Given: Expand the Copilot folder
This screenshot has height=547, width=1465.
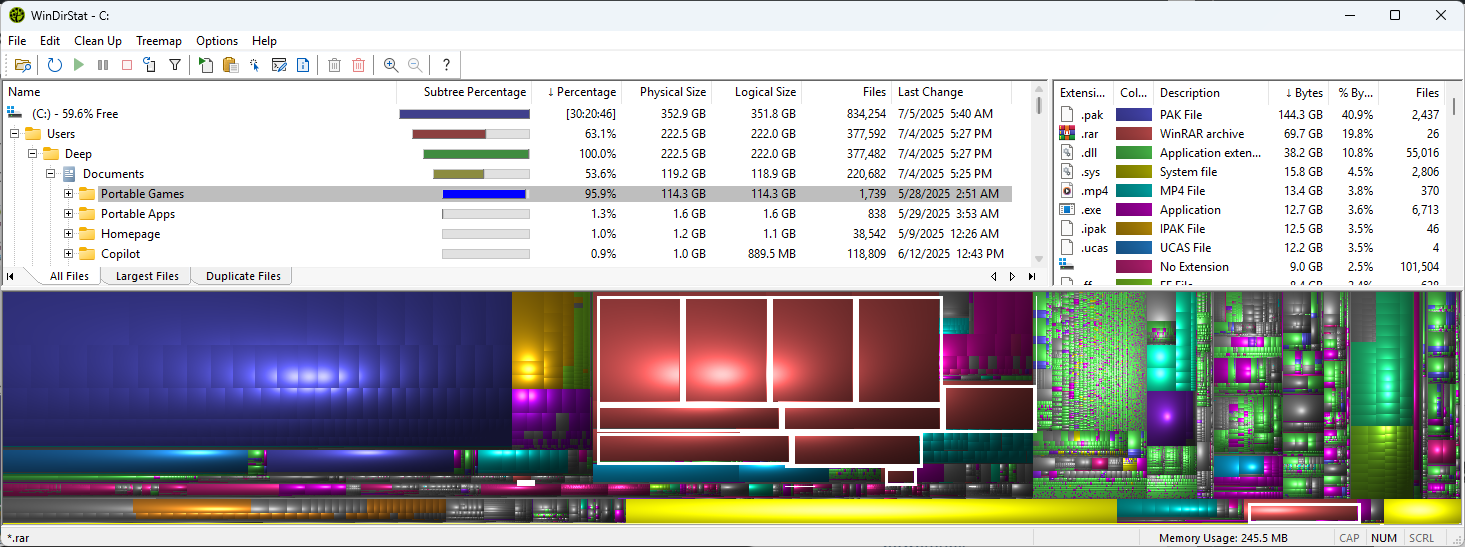Looking at the screenshot, I should (x=69, y=254).
